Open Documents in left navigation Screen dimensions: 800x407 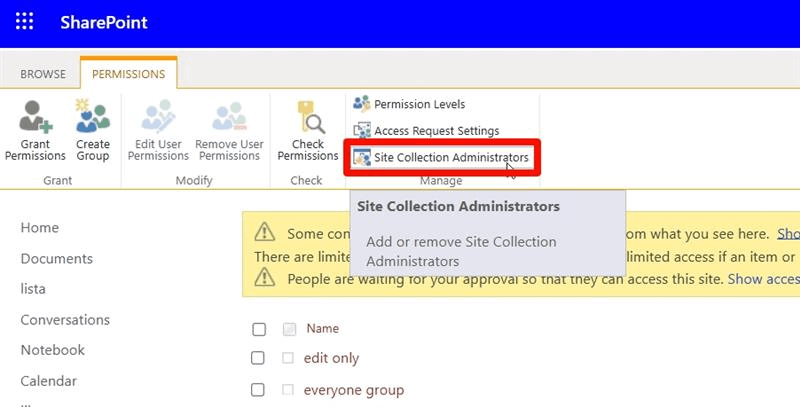(57, 259)
